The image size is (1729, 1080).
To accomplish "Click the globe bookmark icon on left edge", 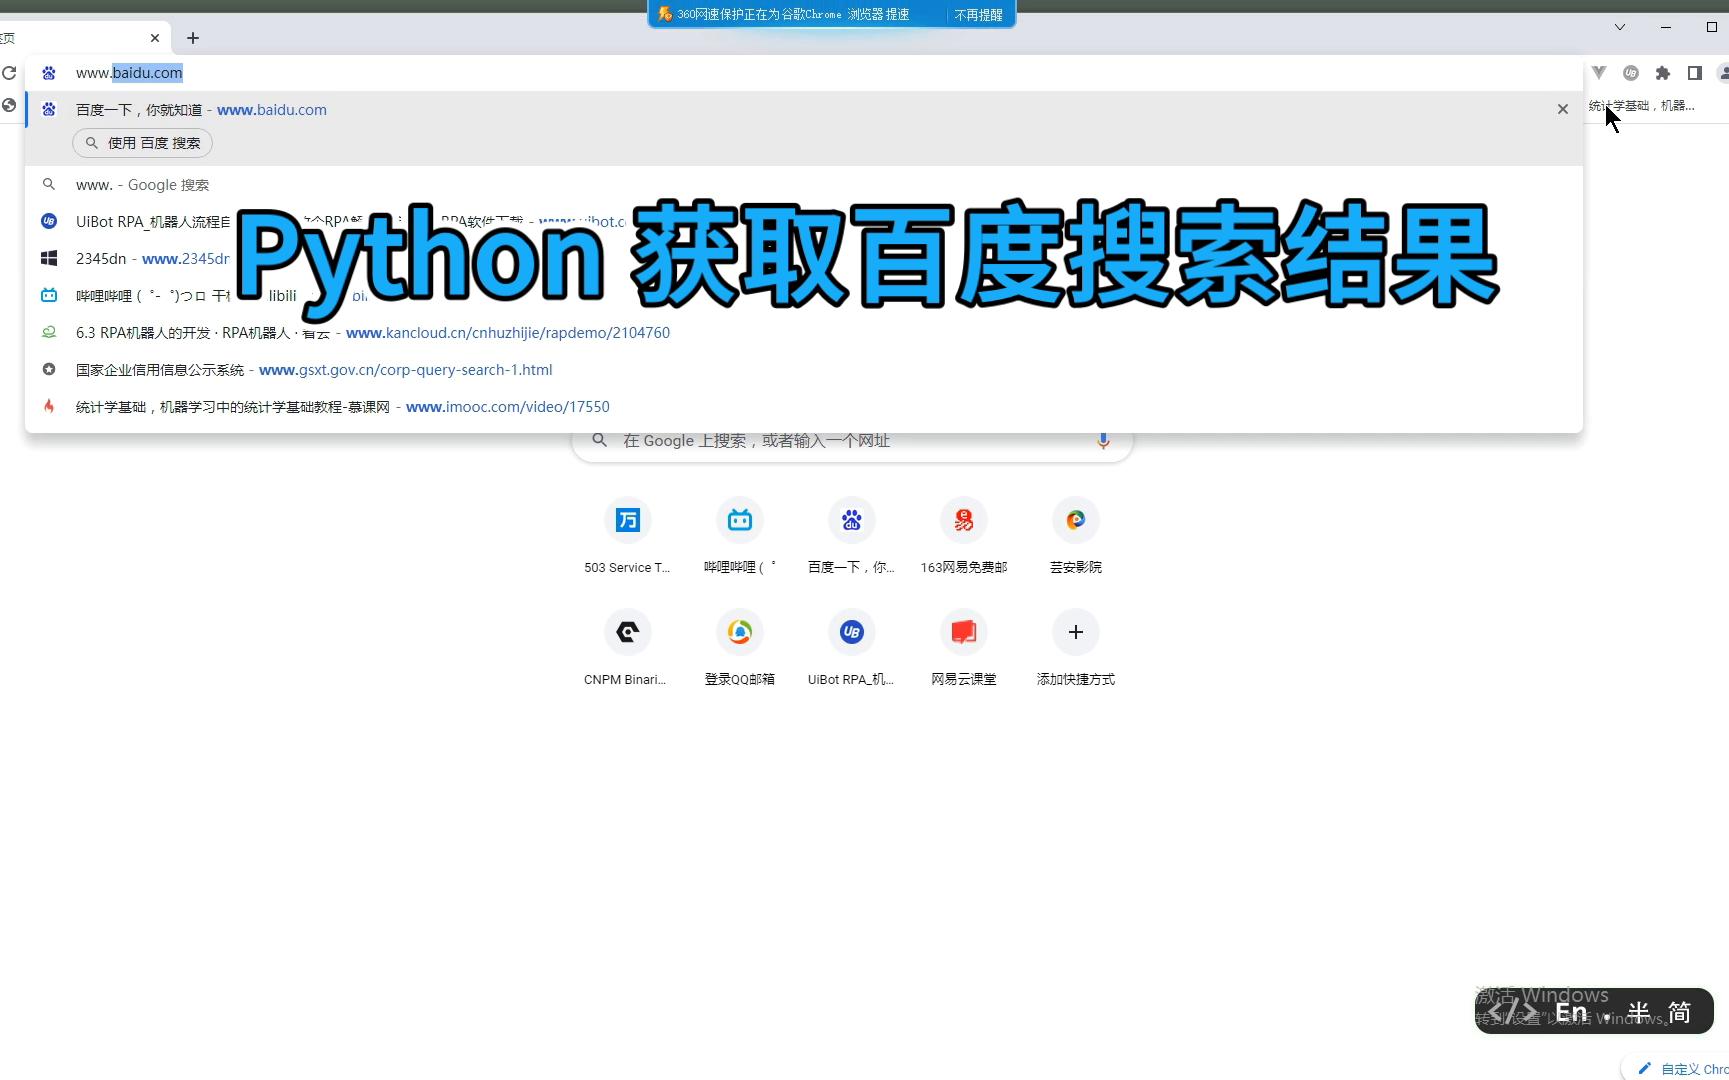I will pos(9,105).
